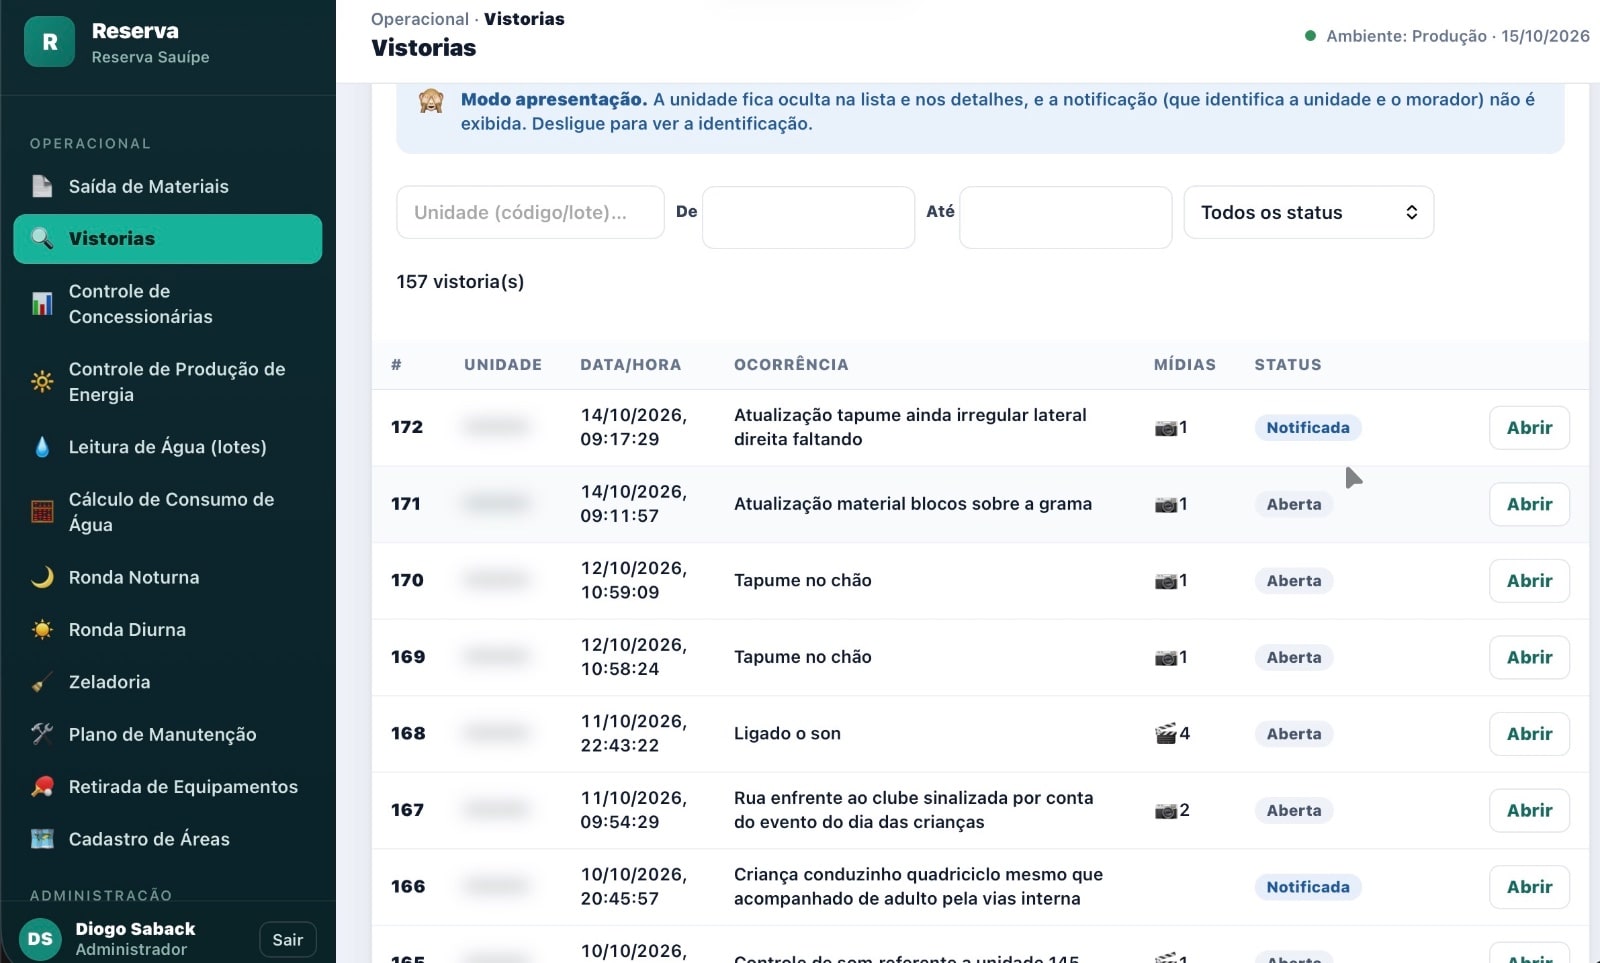
Task: Click the video media icon of vistoria 168
Action: [x=1165, y=734]
